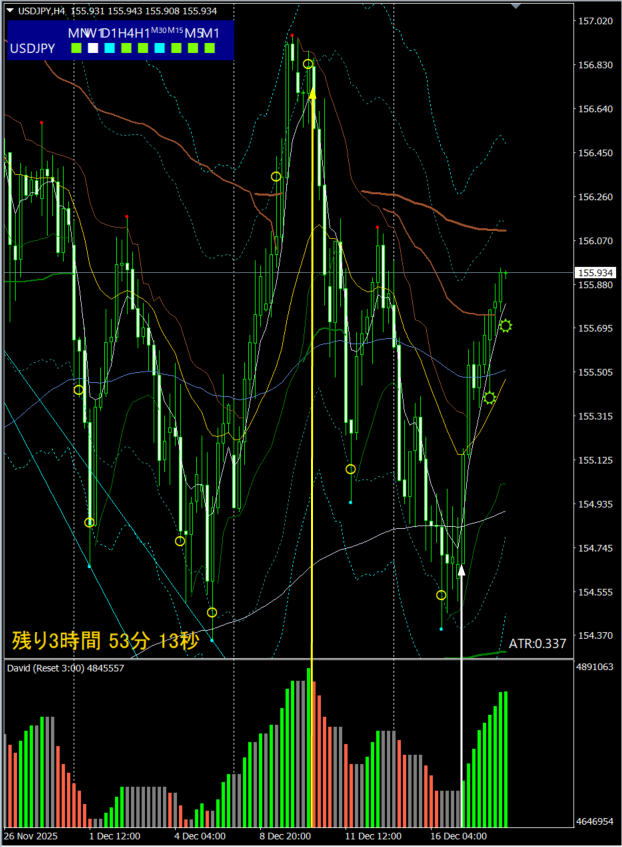Click the 154.935 price scale label

pyautogui.click(x=596, y=504)
